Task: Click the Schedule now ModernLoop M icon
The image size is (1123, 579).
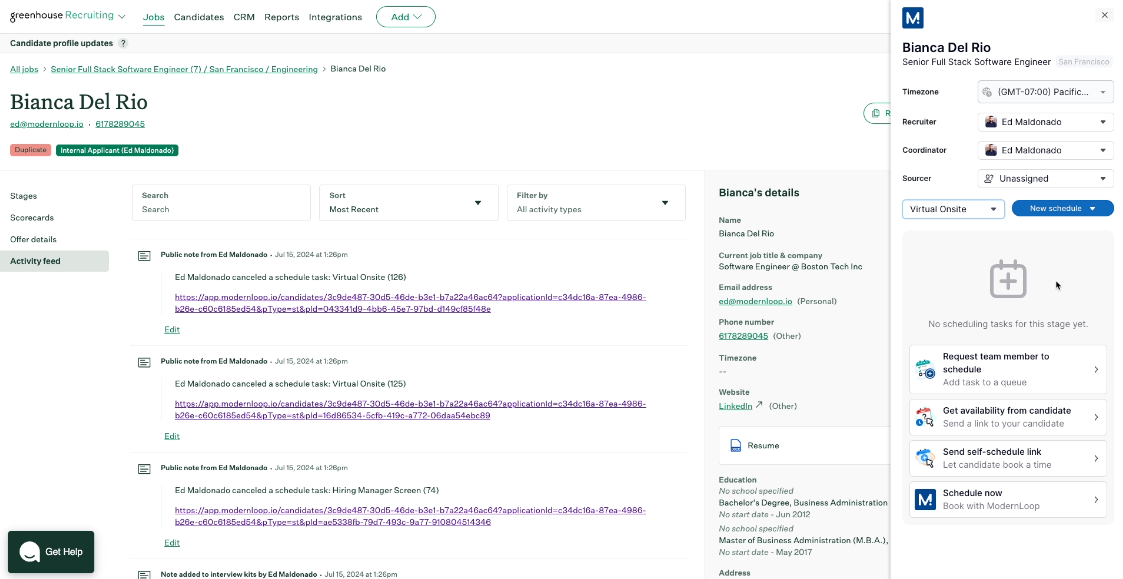Action: (x=926, y=499)
